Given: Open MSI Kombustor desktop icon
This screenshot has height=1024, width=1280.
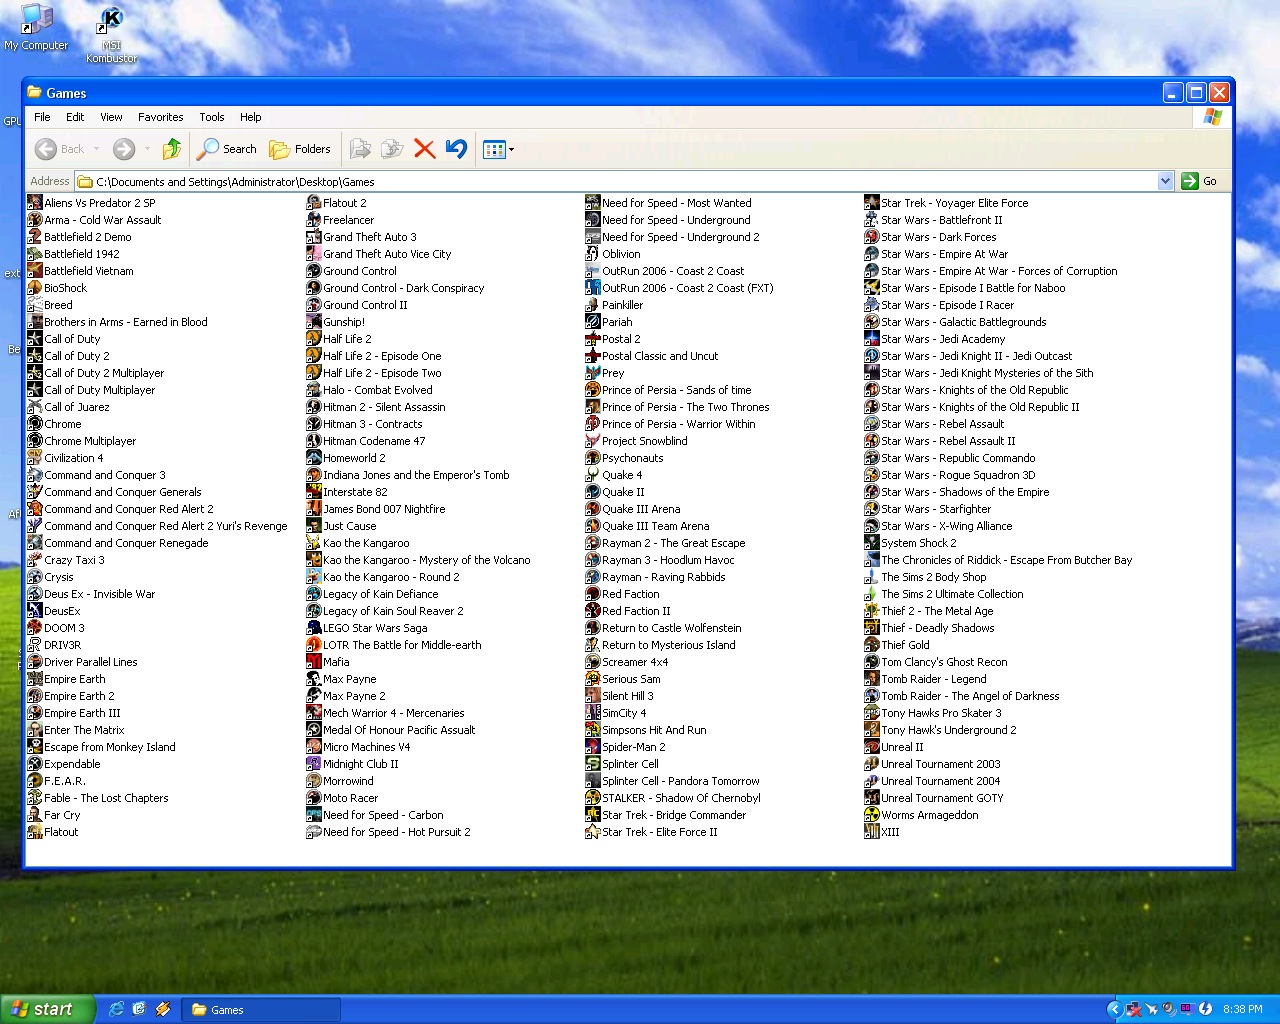Looking at the screenshot, I should point(112,35).
